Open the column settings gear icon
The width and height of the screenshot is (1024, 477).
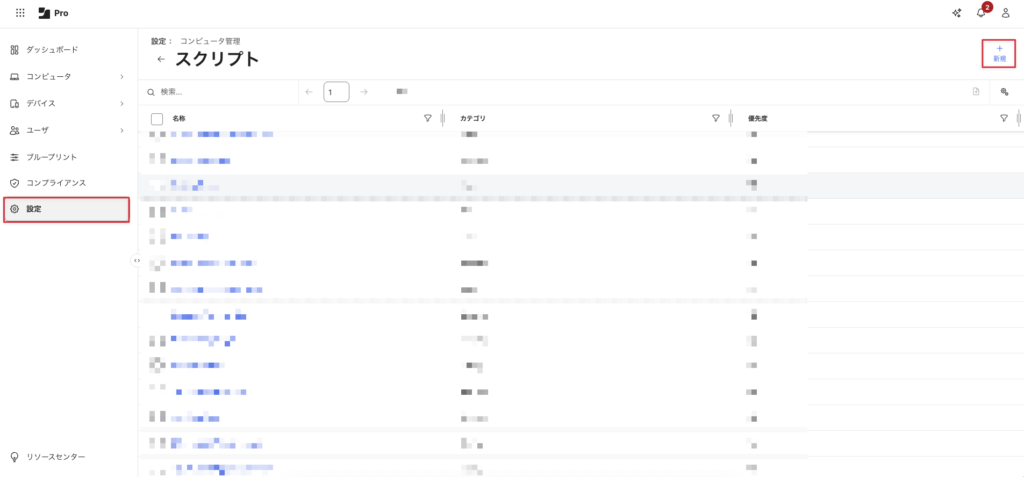click(1005, 92)
